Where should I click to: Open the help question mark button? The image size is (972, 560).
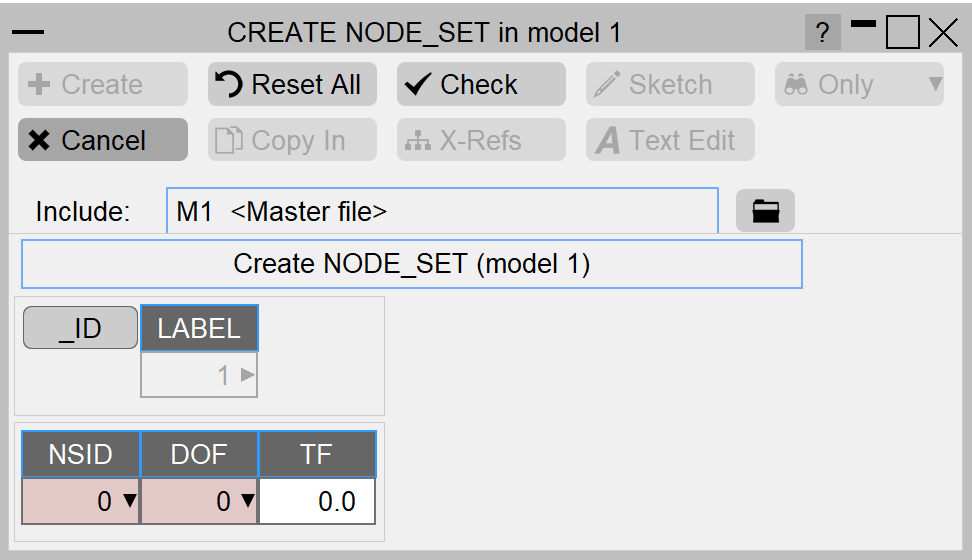coord(822,34)
